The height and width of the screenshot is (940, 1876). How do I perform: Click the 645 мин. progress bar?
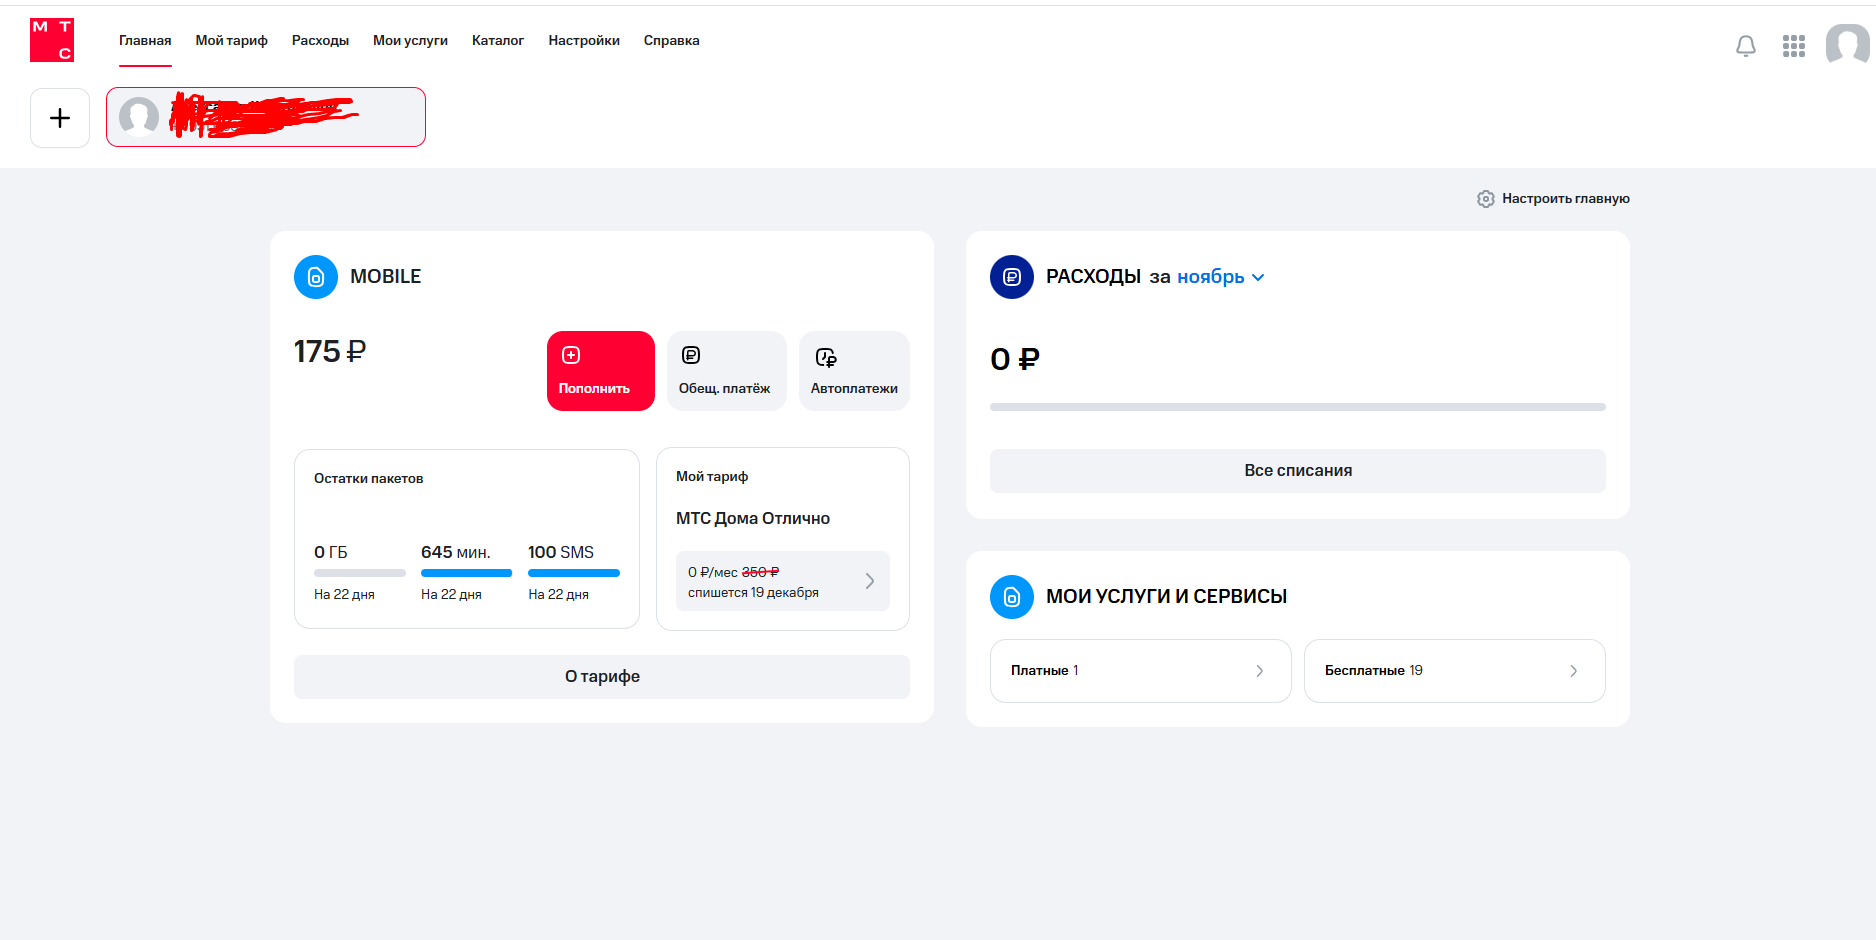466,573
